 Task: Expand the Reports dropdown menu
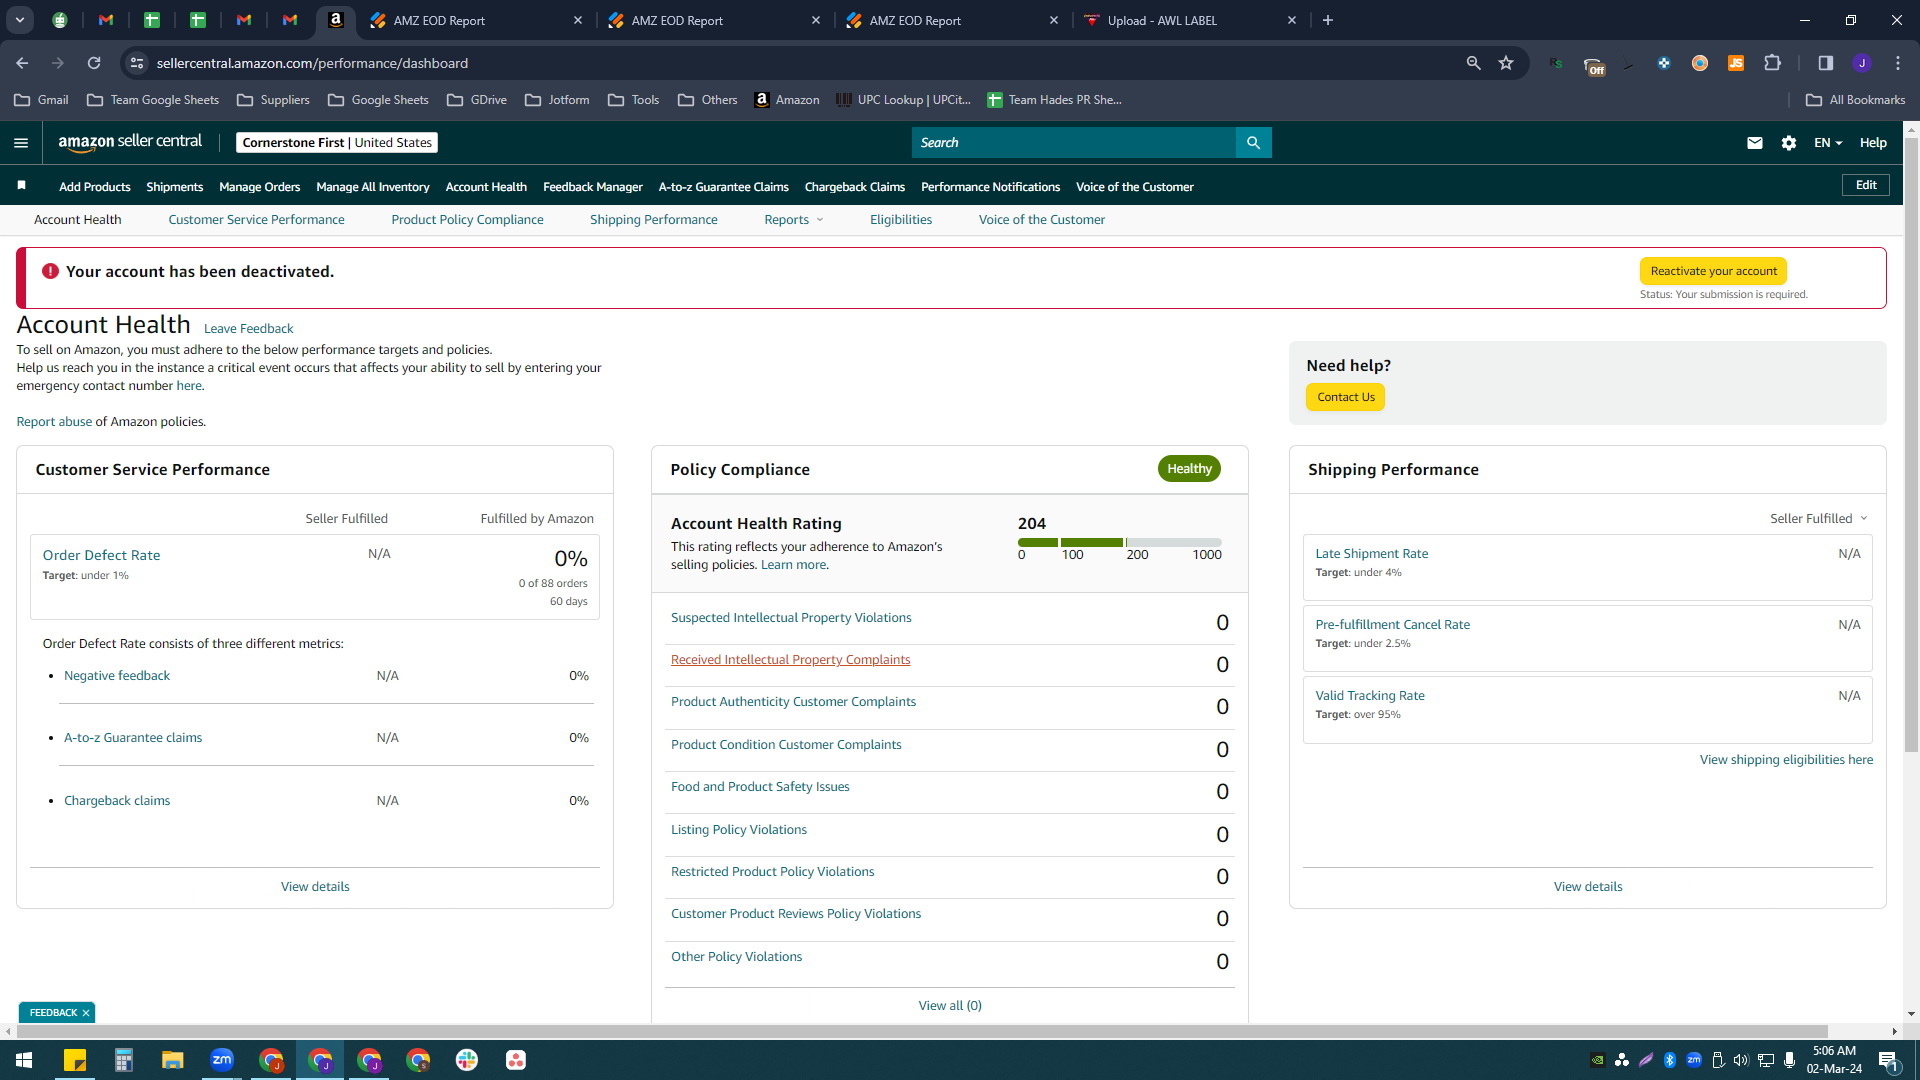(x=794, y=220)
